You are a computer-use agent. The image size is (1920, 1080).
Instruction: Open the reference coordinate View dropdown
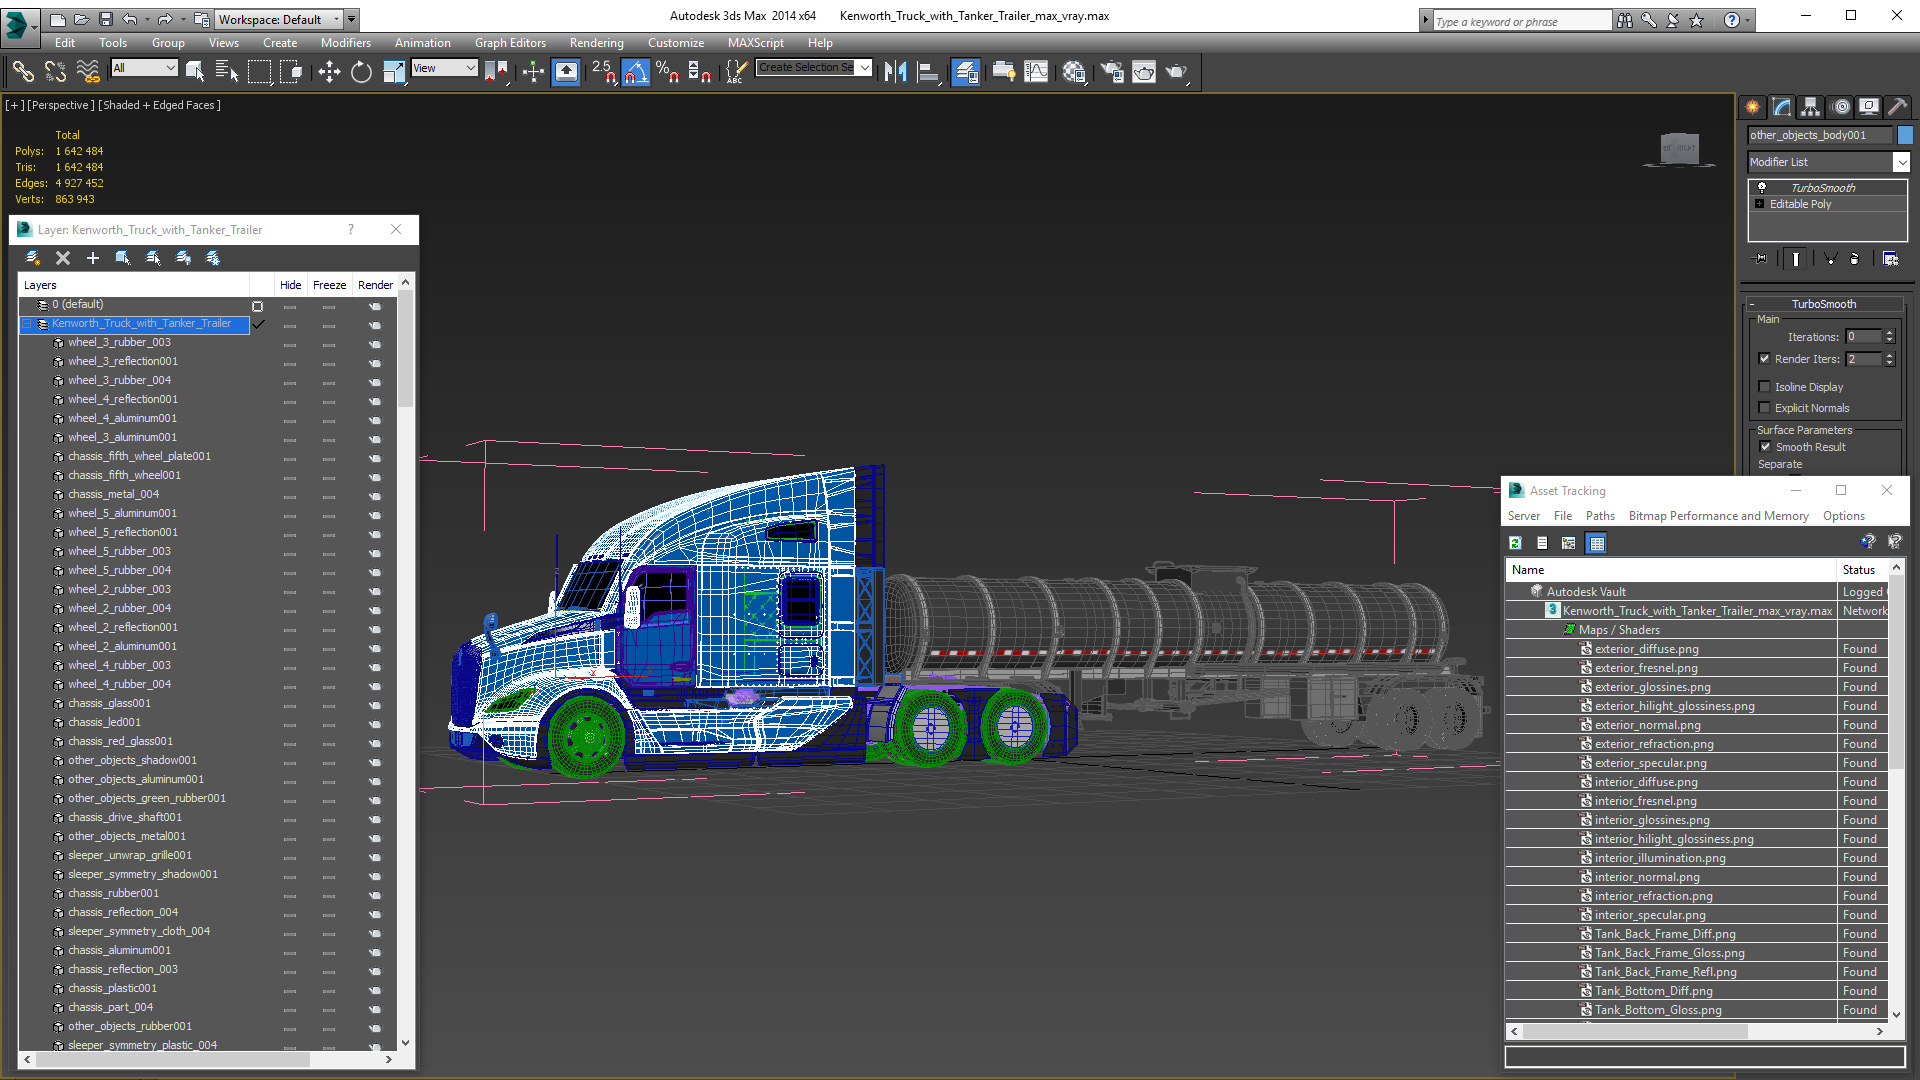[470, 68]
